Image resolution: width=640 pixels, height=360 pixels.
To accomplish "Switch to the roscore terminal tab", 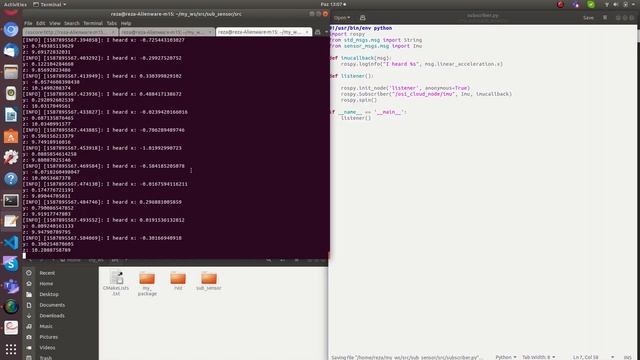I will tap(70, 32).
